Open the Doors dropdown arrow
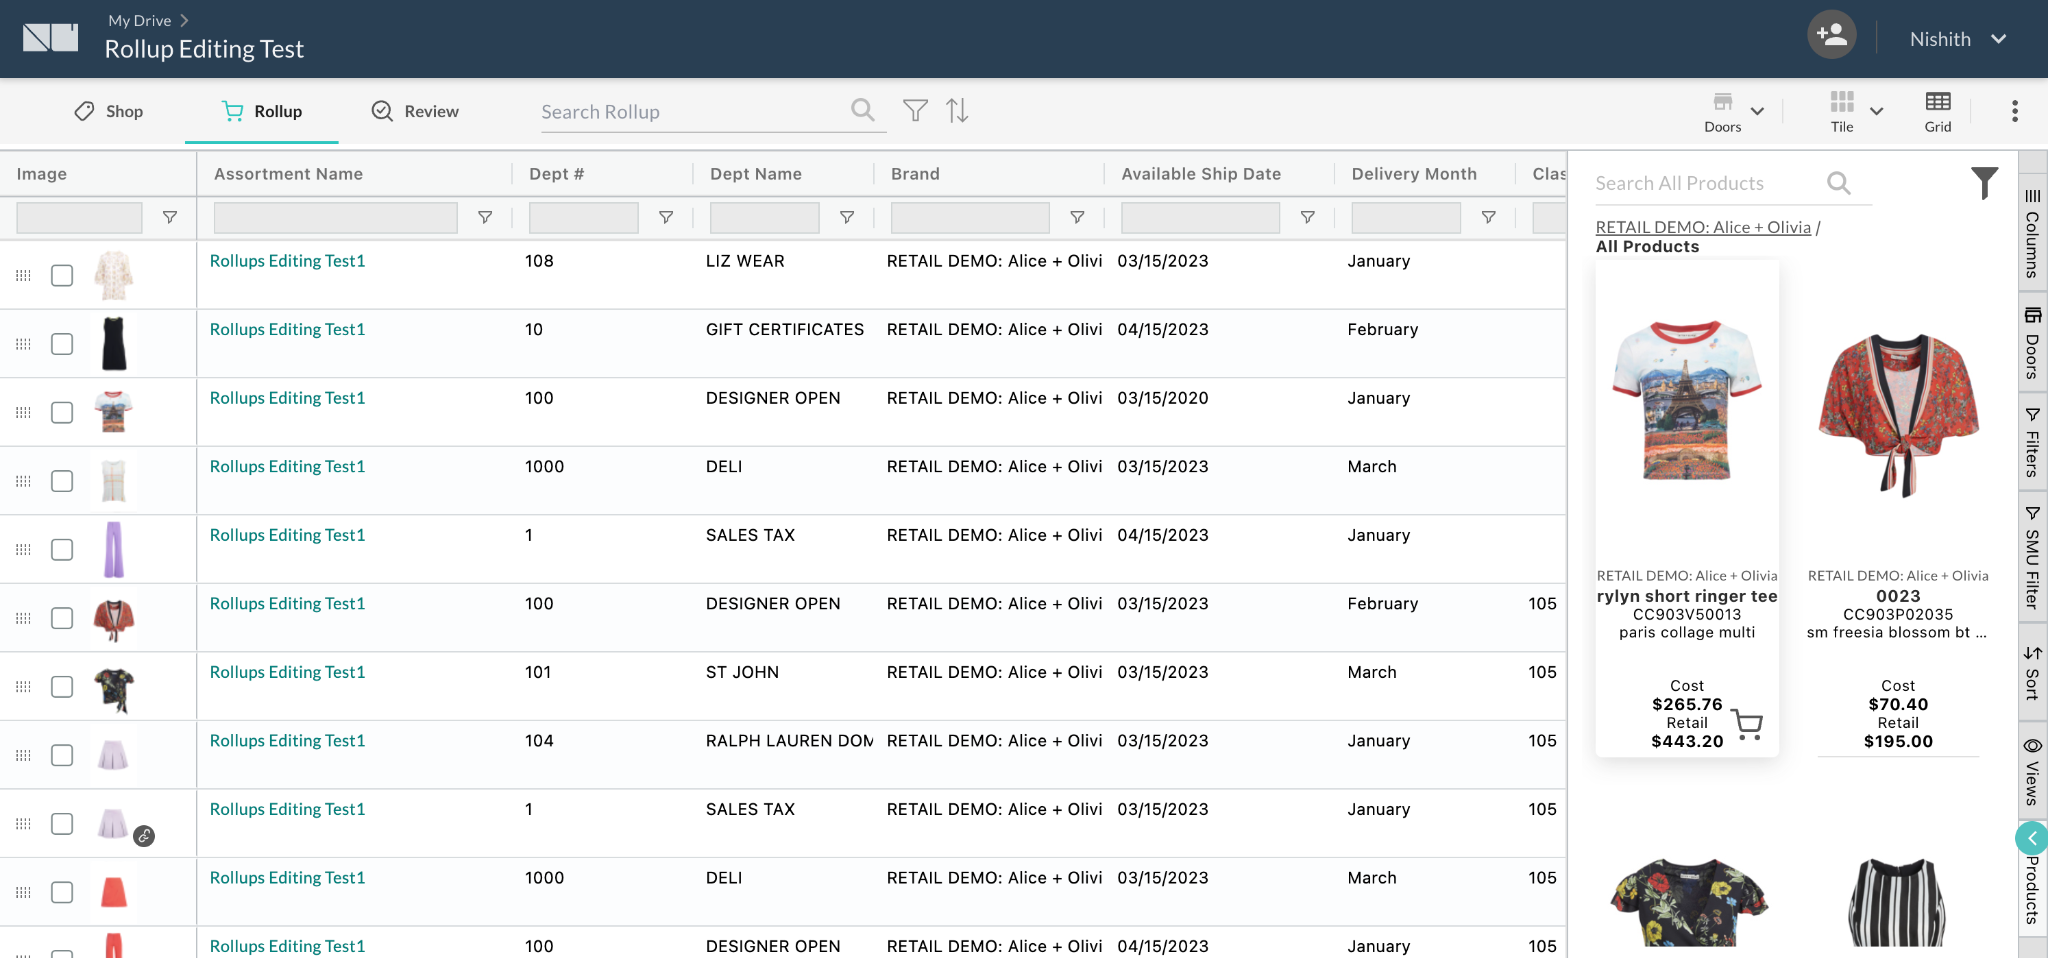The width and height of the screenshot is (2048, 958). [x=1757, y=111]
